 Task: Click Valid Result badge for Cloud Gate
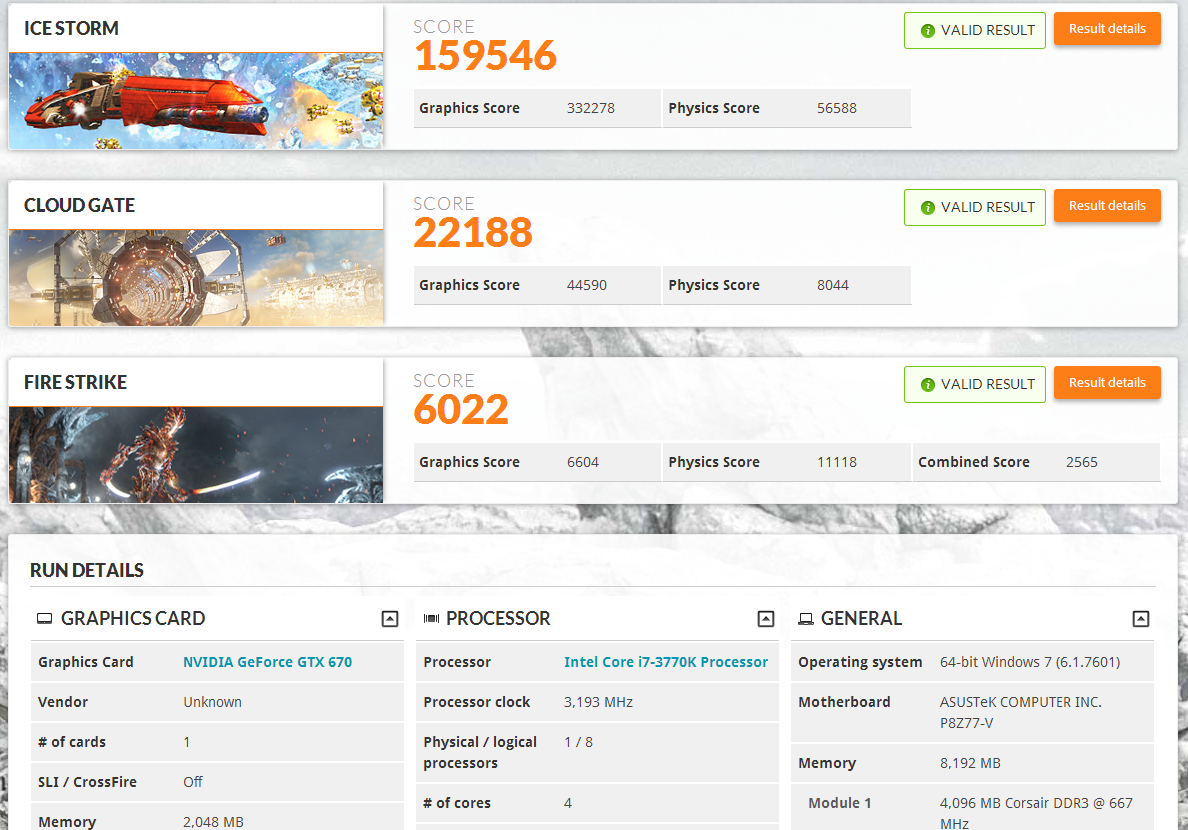tap(975, 208)
